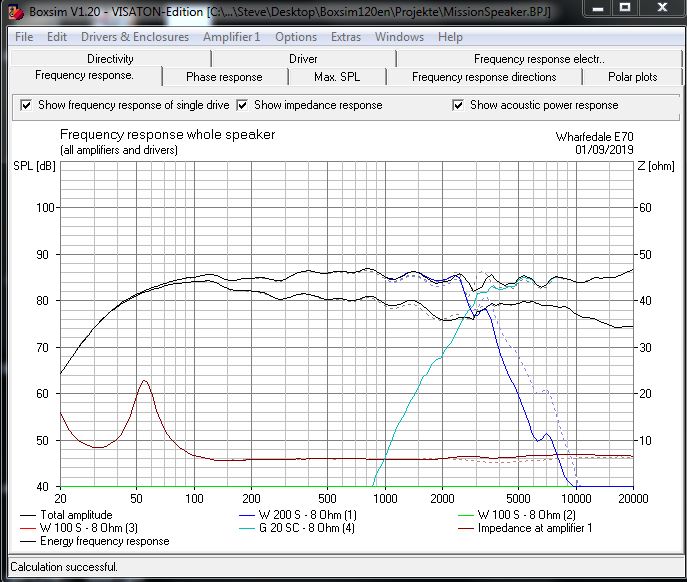Screen dimensions: 687x582
Task: Click the 'Z [ohm]' axis label
Action: (x=656, y=166)
